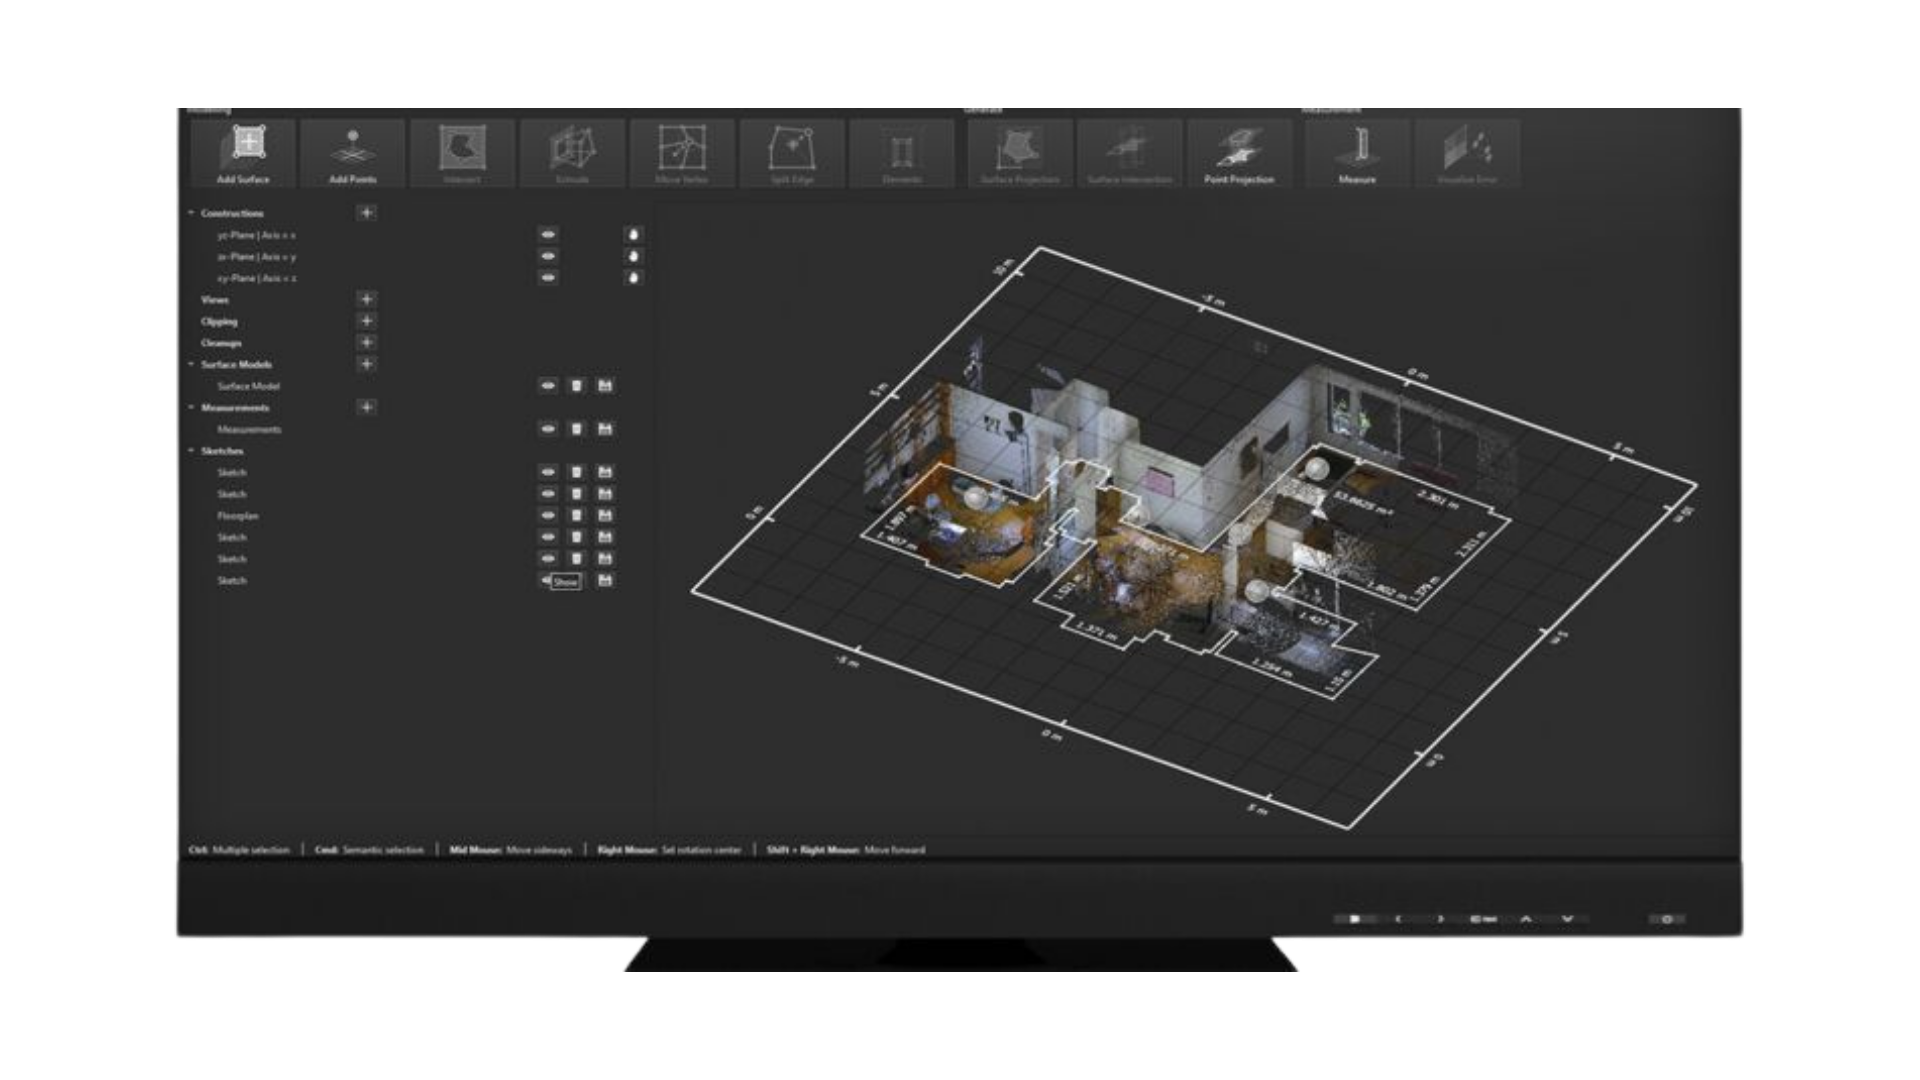Add a new view with plus button

pos(367,300)
